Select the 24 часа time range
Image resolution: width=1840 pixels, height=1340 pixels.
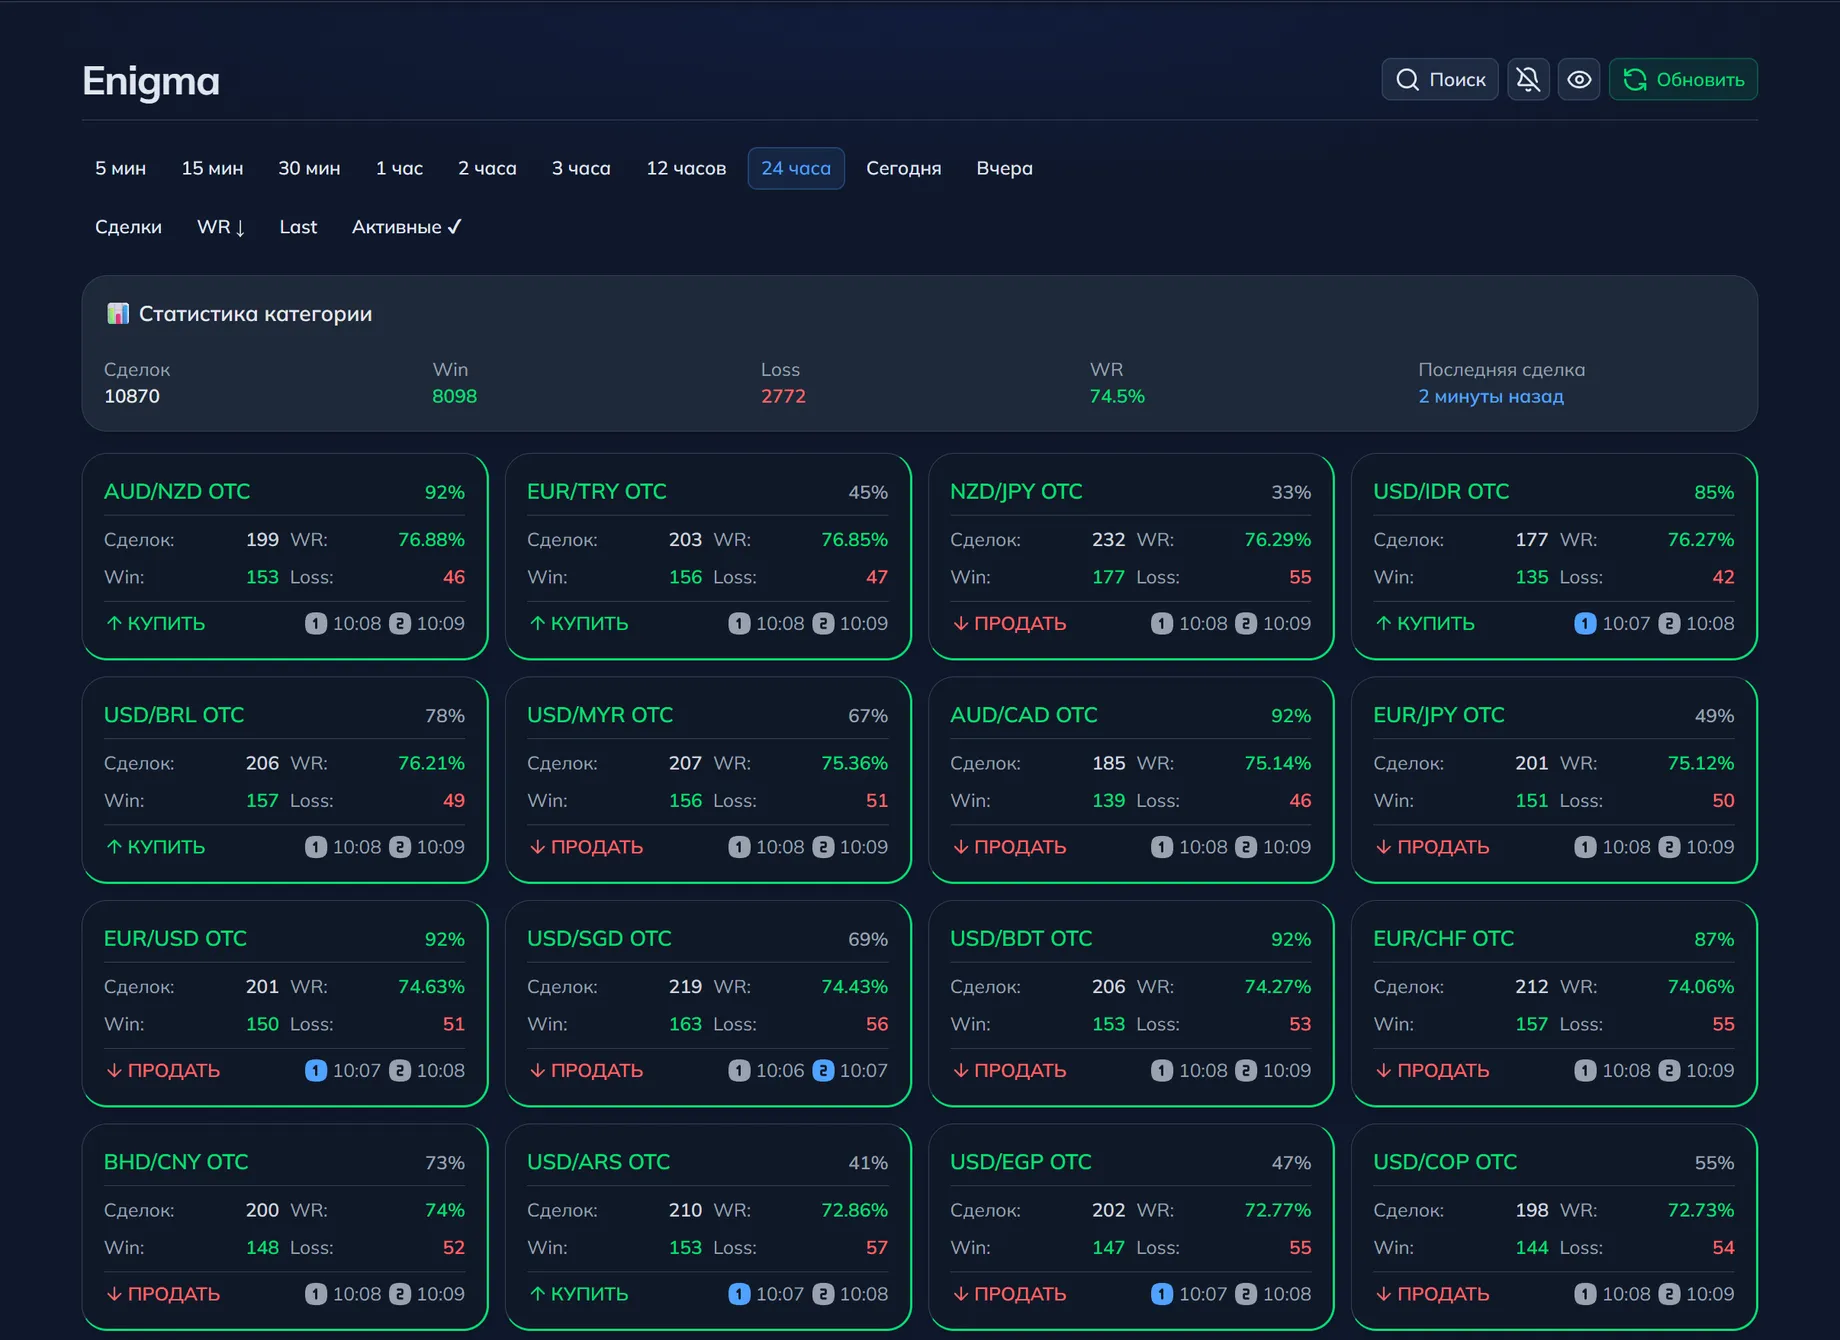coord(795,168)
